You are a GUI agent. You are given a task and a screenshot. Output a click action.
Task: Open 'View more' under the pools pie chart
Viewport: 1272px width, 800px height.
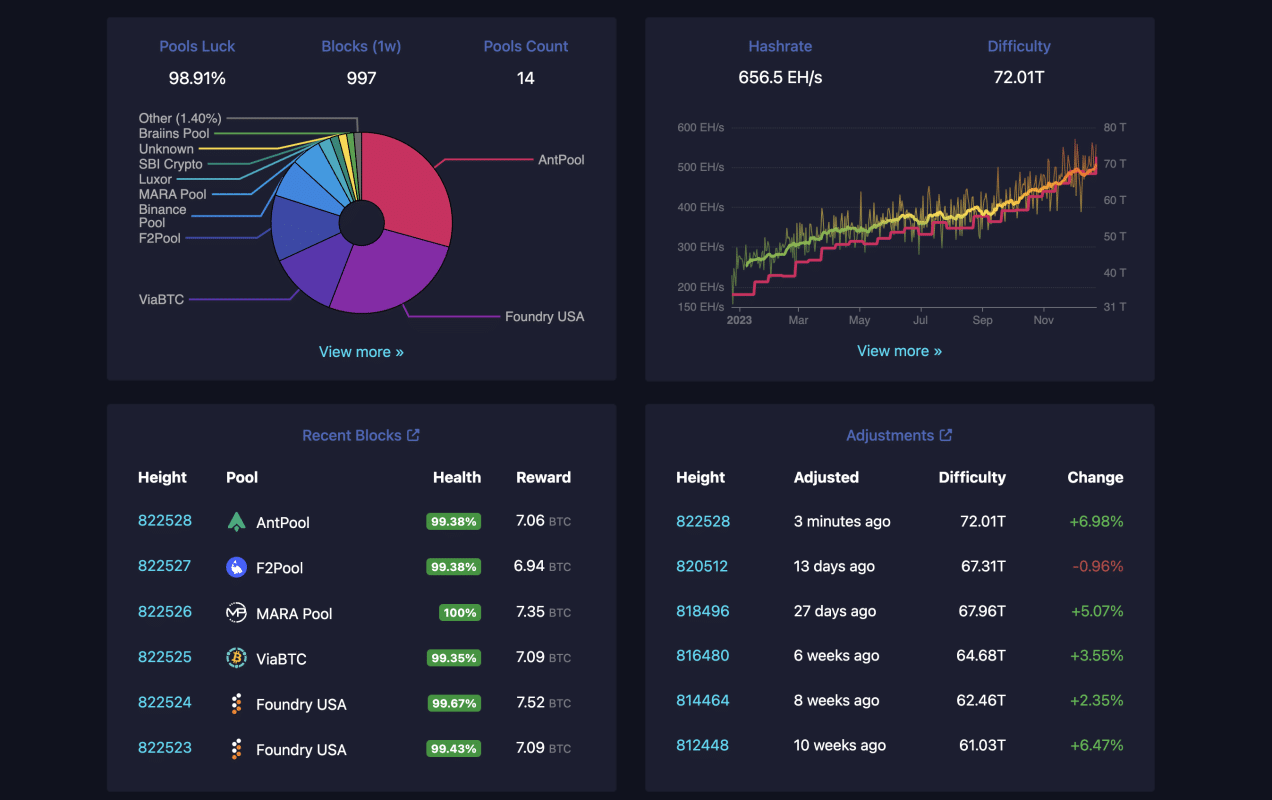click(x=361, y=352)
